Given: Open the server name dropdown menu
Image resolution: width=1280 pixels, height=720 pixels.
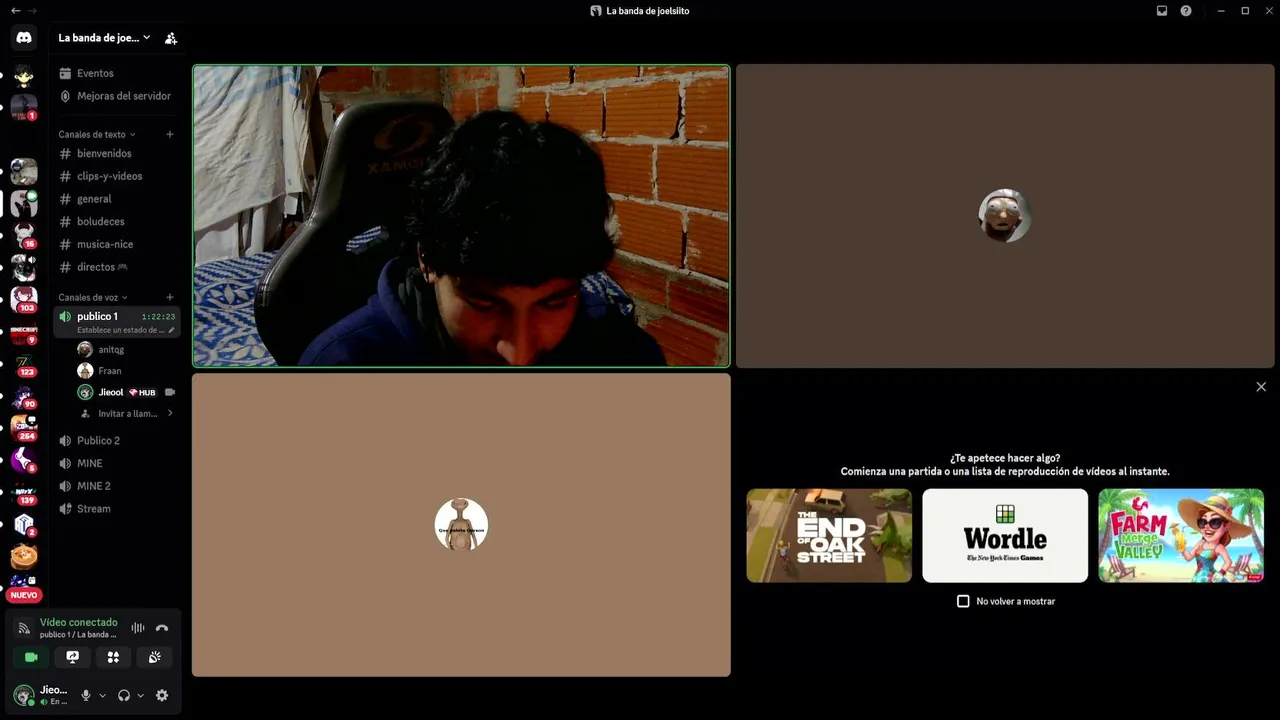Looking at the screenshot, I should coord(105,38).
